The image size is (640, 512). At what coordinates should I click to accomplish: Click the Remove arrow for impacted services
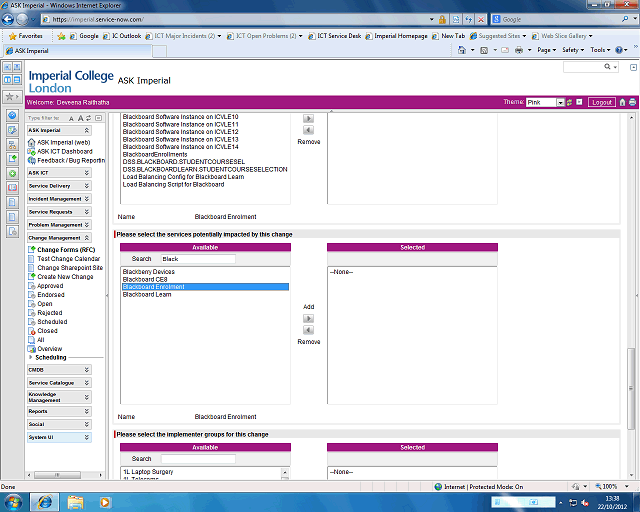[308, 330]
